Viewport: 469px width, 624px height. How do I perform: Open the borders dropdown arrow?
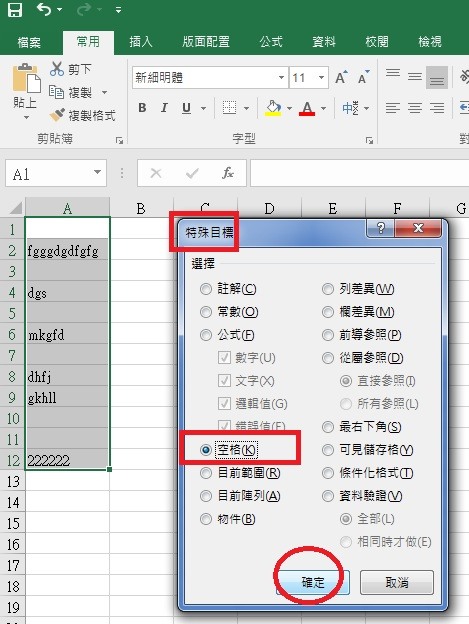click(x=246, y=108)
